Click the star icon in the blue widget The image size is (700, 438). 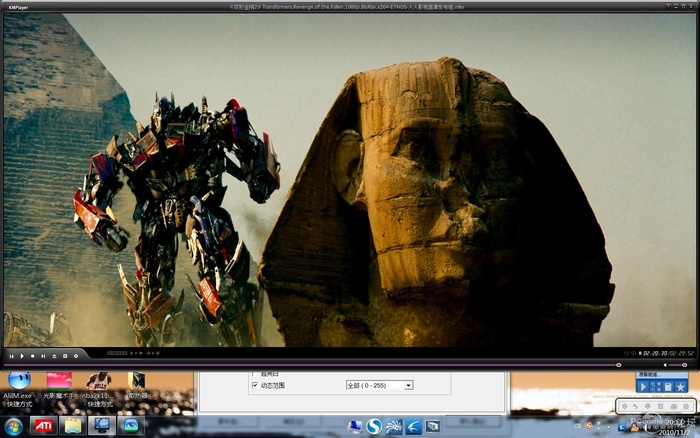[681, 386]
